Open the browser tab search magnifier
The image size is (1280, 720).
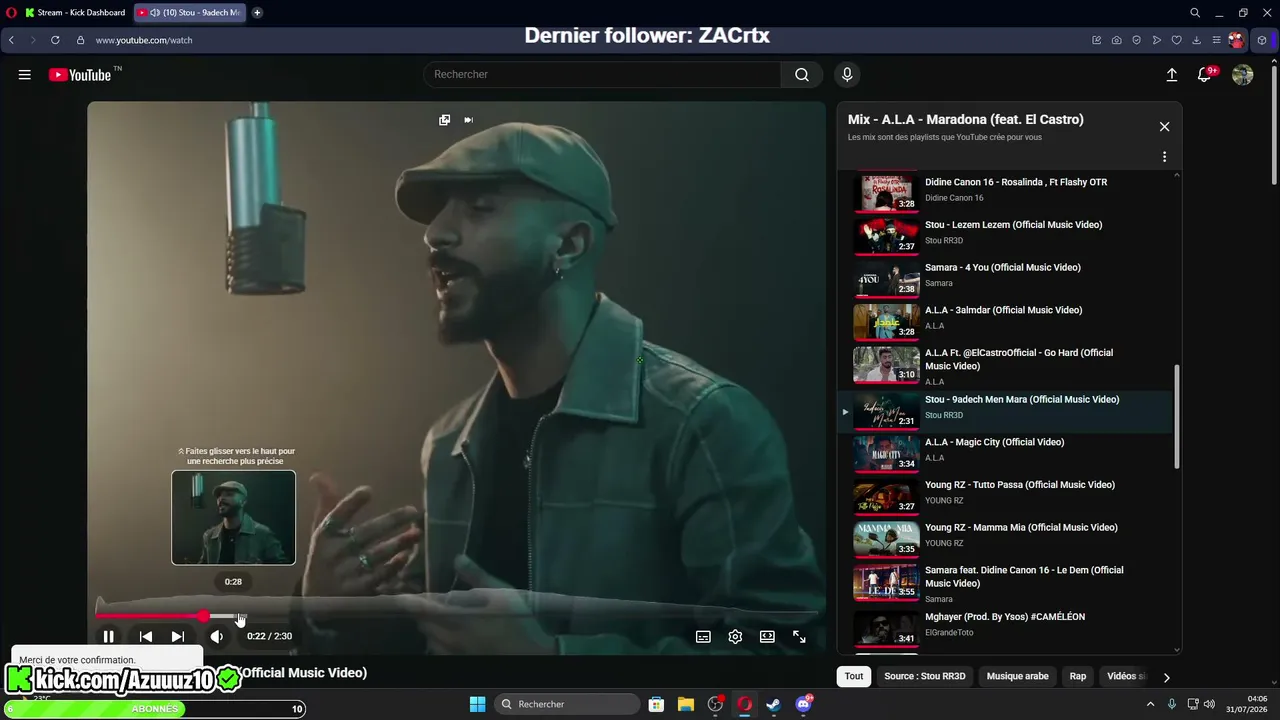coord(1195,13)
